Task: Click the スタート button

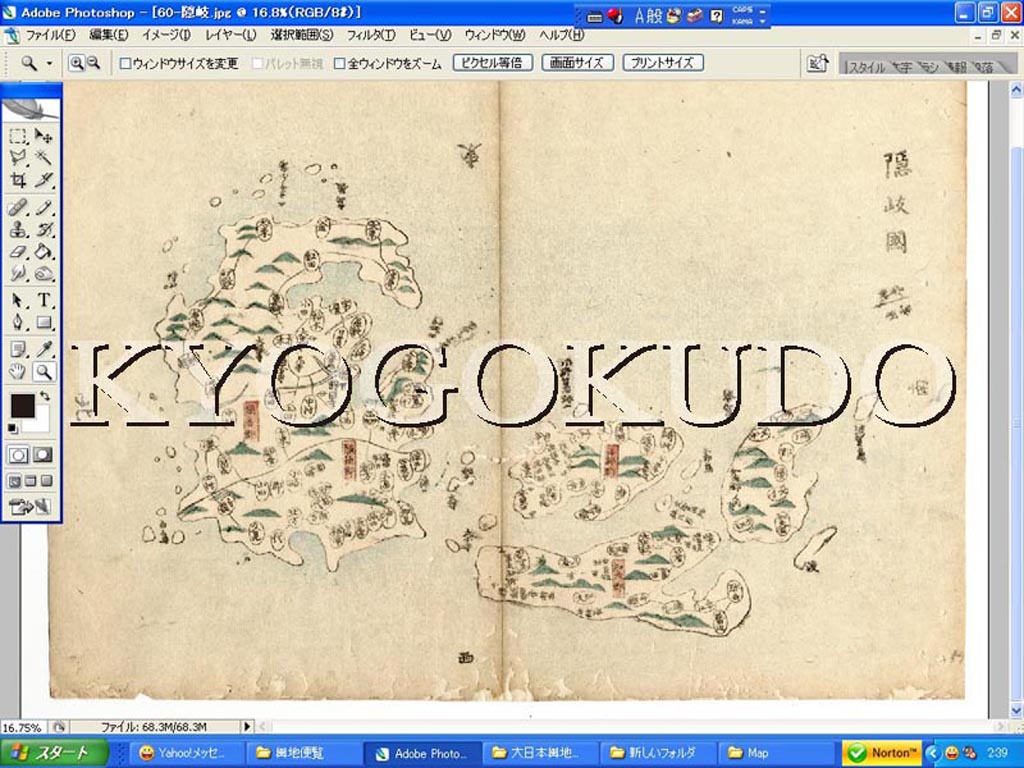Action: [54, 752]
